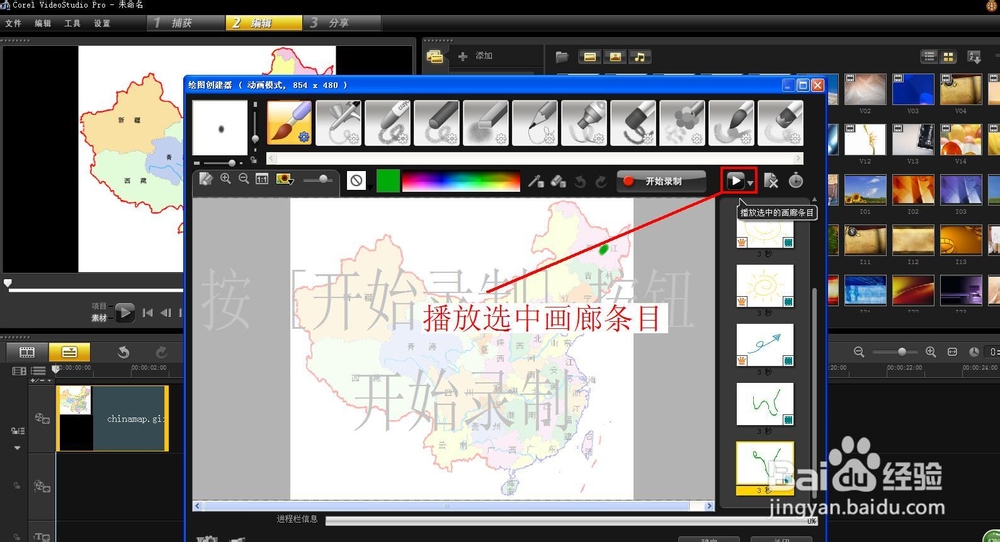
Task: Select the Particle flower brush tool
Action: tap(682, 122)
